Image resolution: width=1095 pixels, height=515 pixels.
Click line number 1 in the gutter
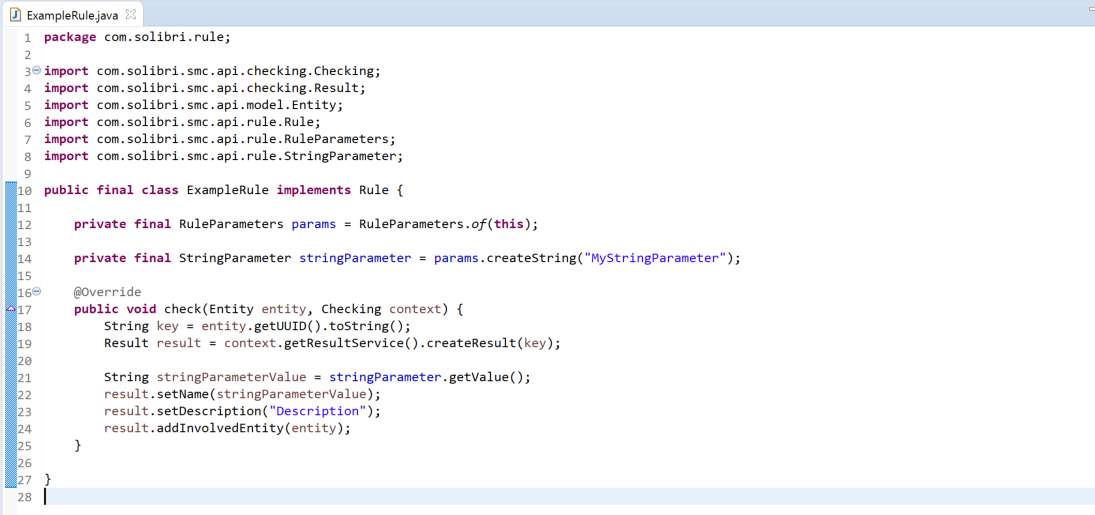click(28, 37)
